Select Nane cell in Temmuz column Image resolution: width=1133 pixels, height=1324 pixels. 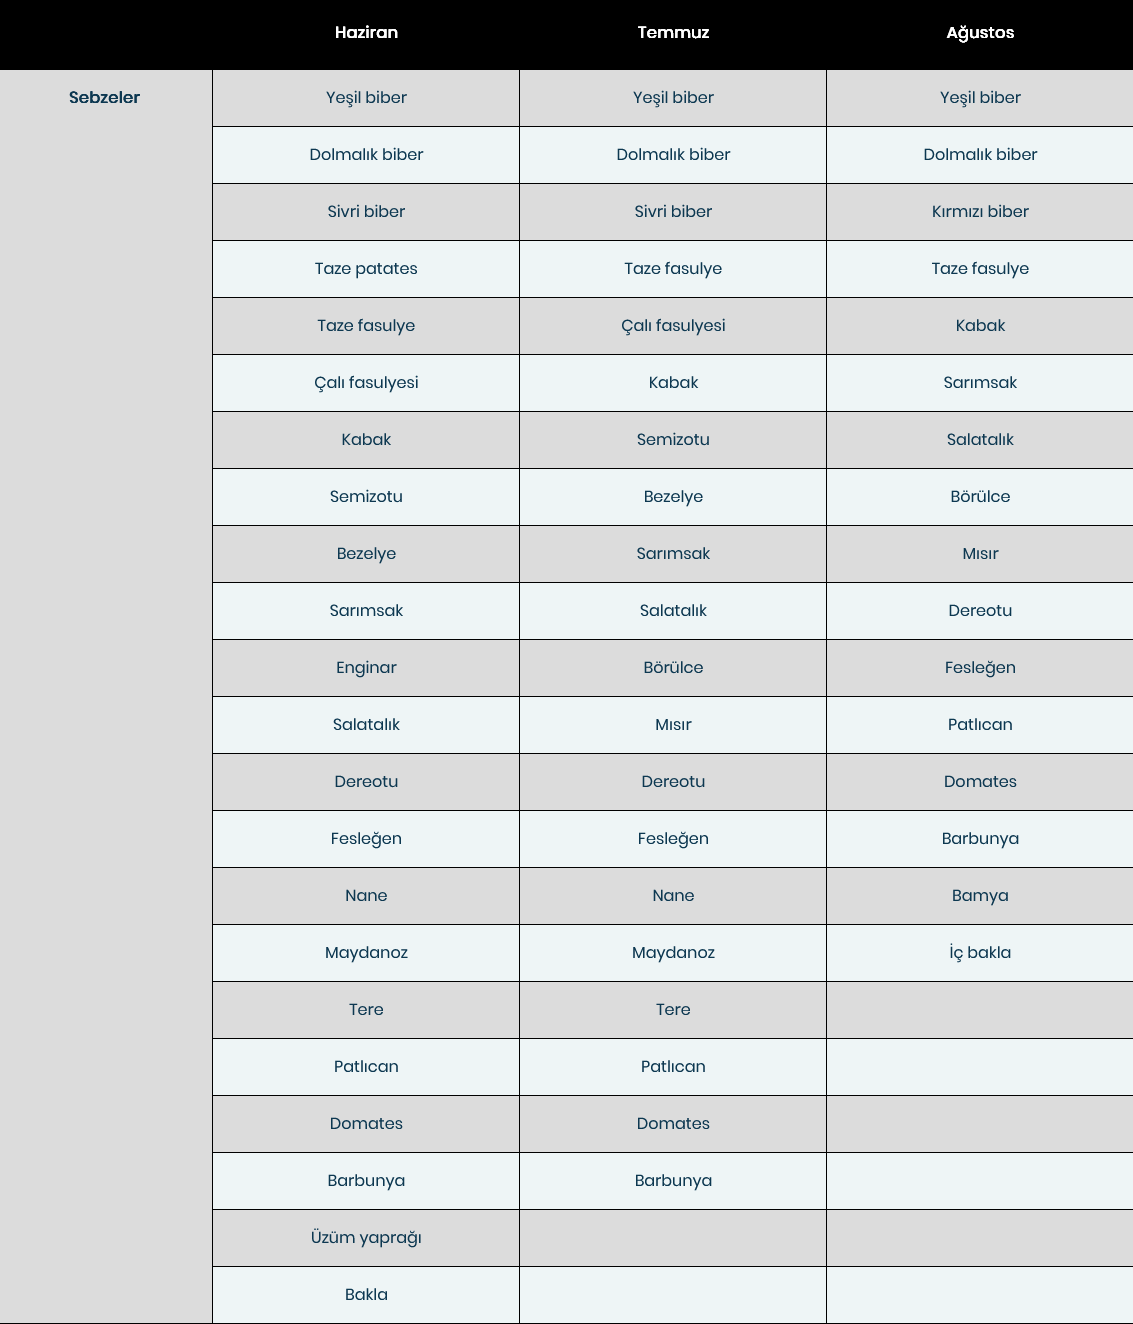click(x=673, y=896)
